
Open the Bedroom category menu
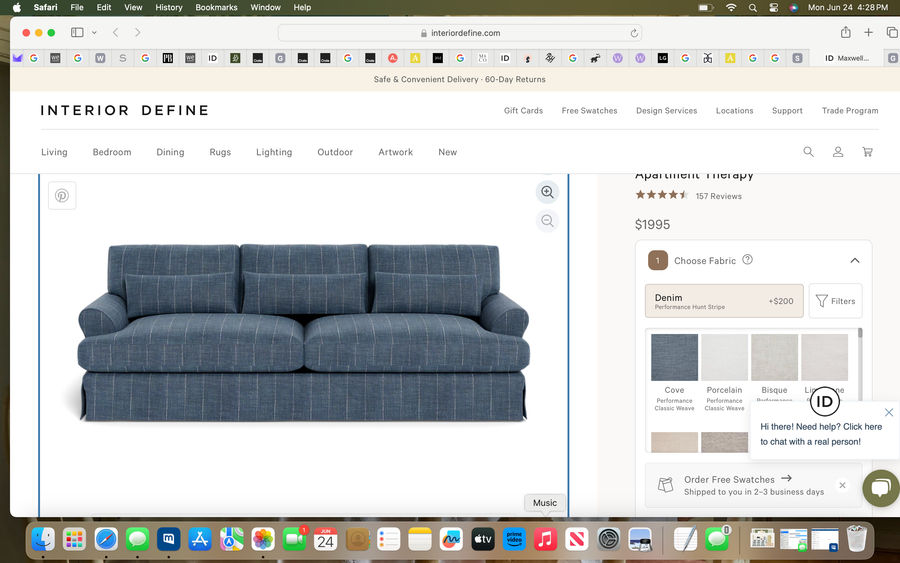112,152
